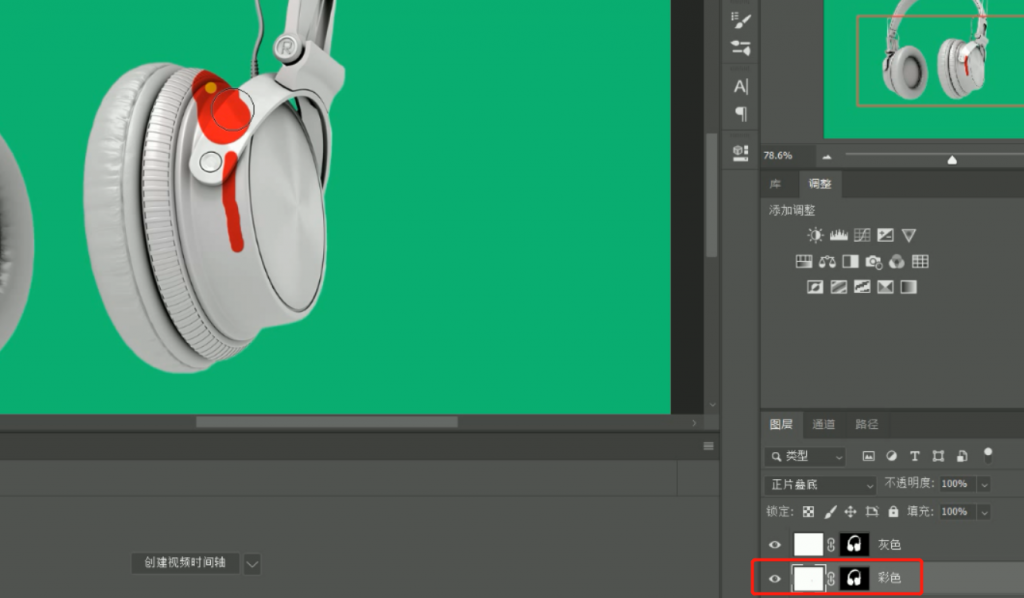Add an Invert adjustment

(x=815, y=287)
